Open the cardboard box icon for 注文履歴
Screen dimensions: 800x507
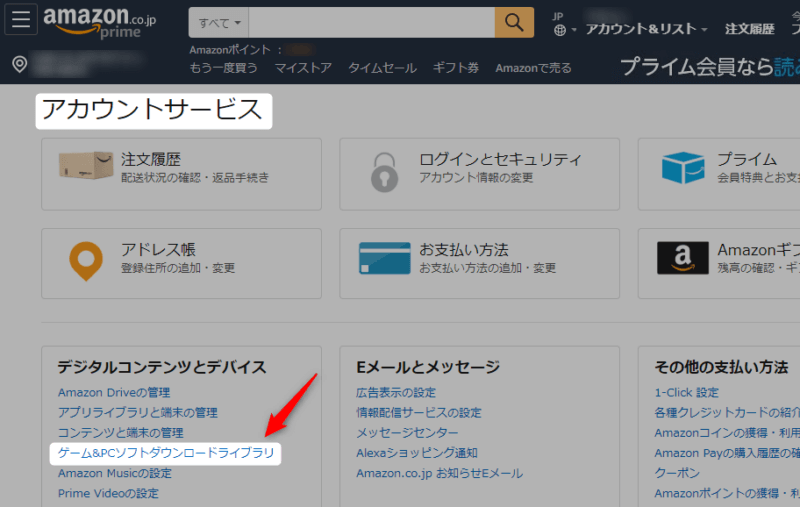[86, 165]
